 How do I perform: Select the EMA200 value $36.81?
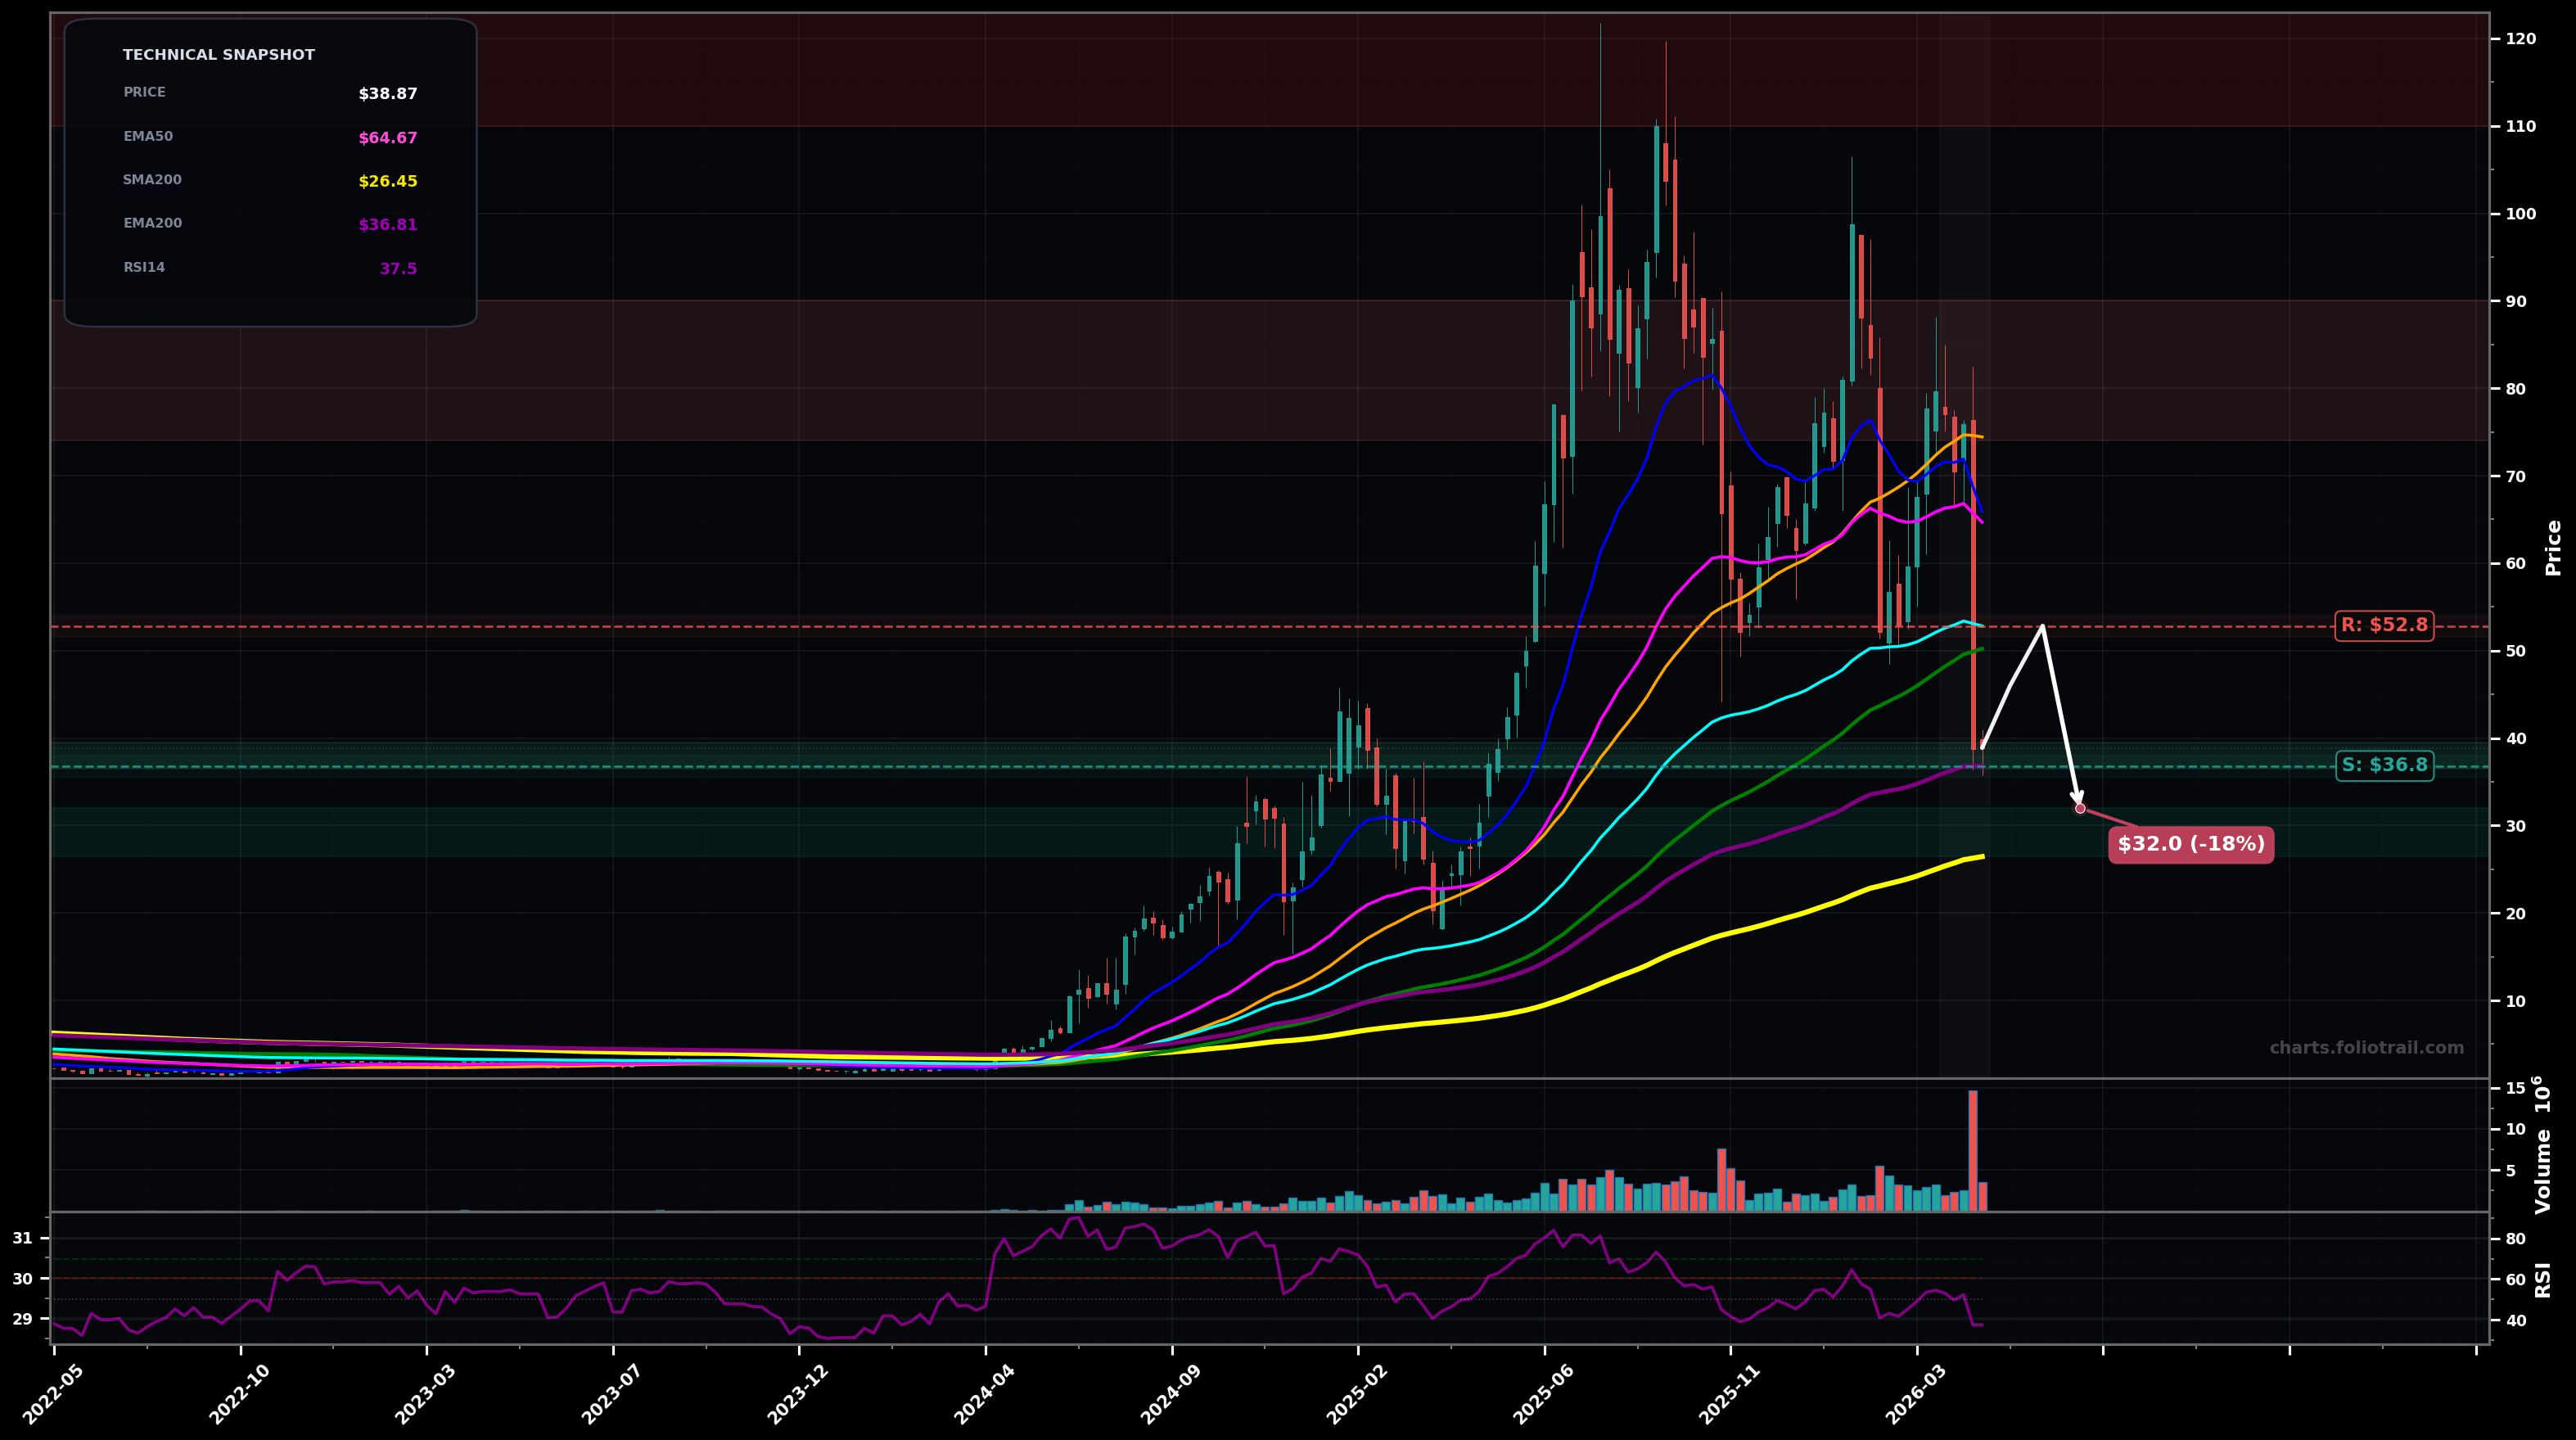pyautogui.click(x=388, y=225)
